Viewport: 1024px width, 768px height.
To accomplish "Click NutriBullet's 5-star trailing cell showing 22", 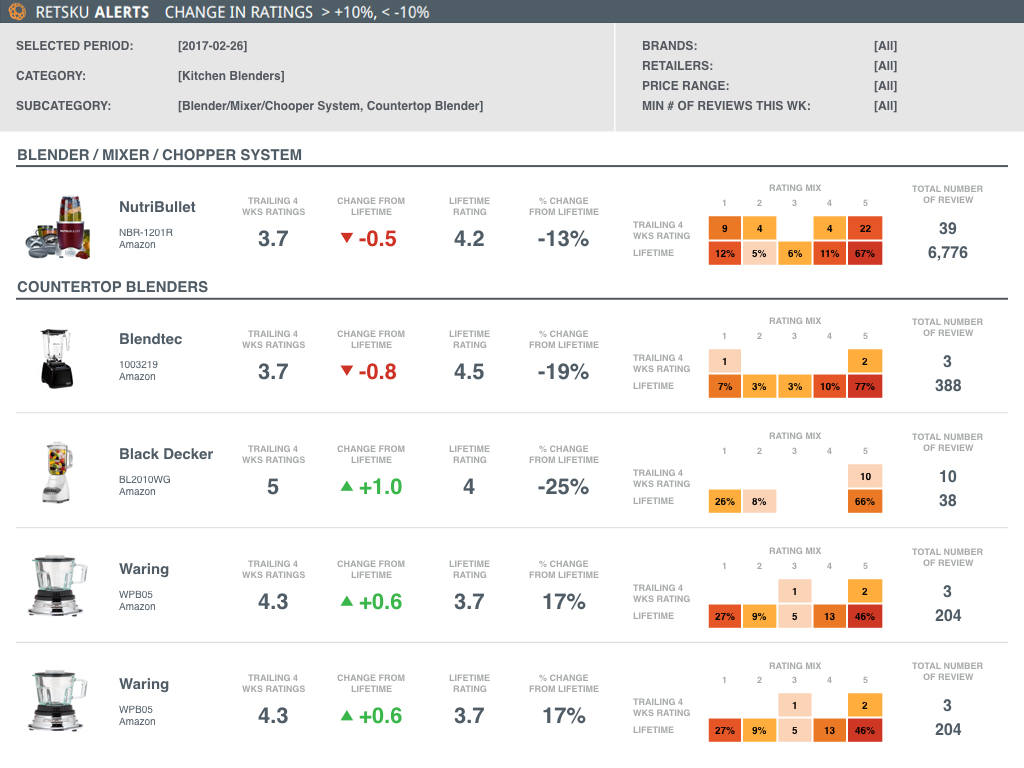I will 865,229.
